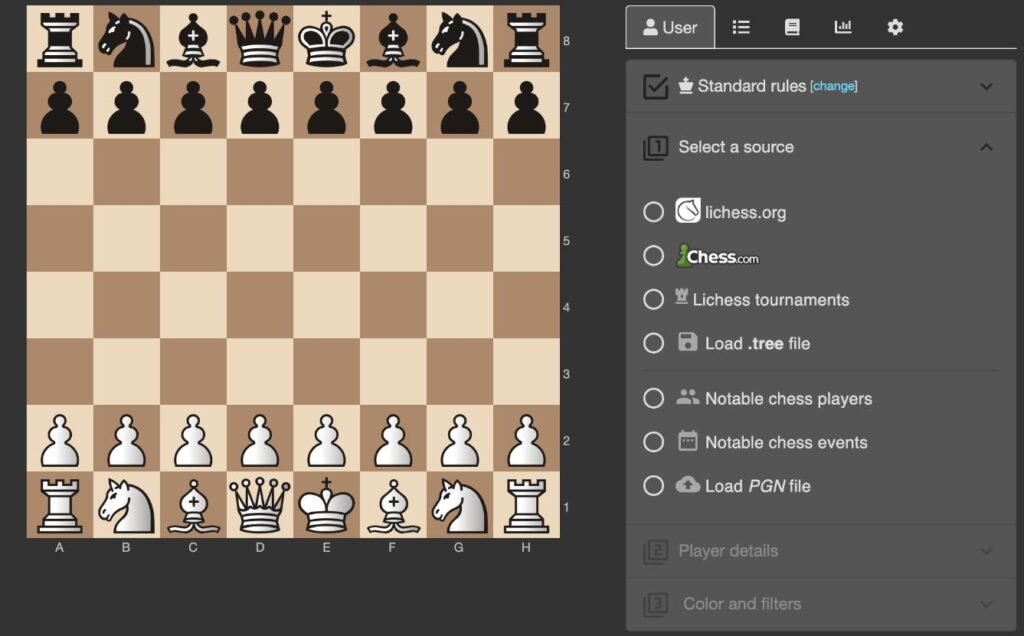Expand the Standard rules section chevron
Viewport: 1024px width, 636px height.
pos(986,87)
